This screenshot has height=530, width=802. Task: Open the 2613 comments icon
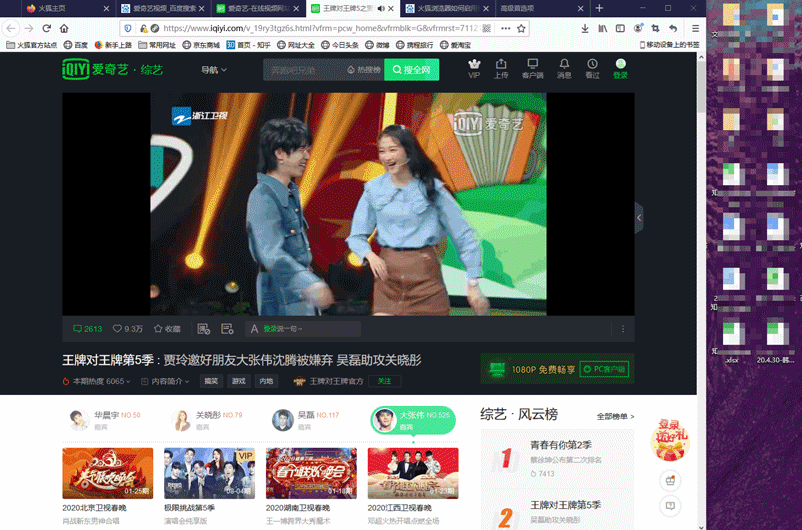click(x=87, y=329)
